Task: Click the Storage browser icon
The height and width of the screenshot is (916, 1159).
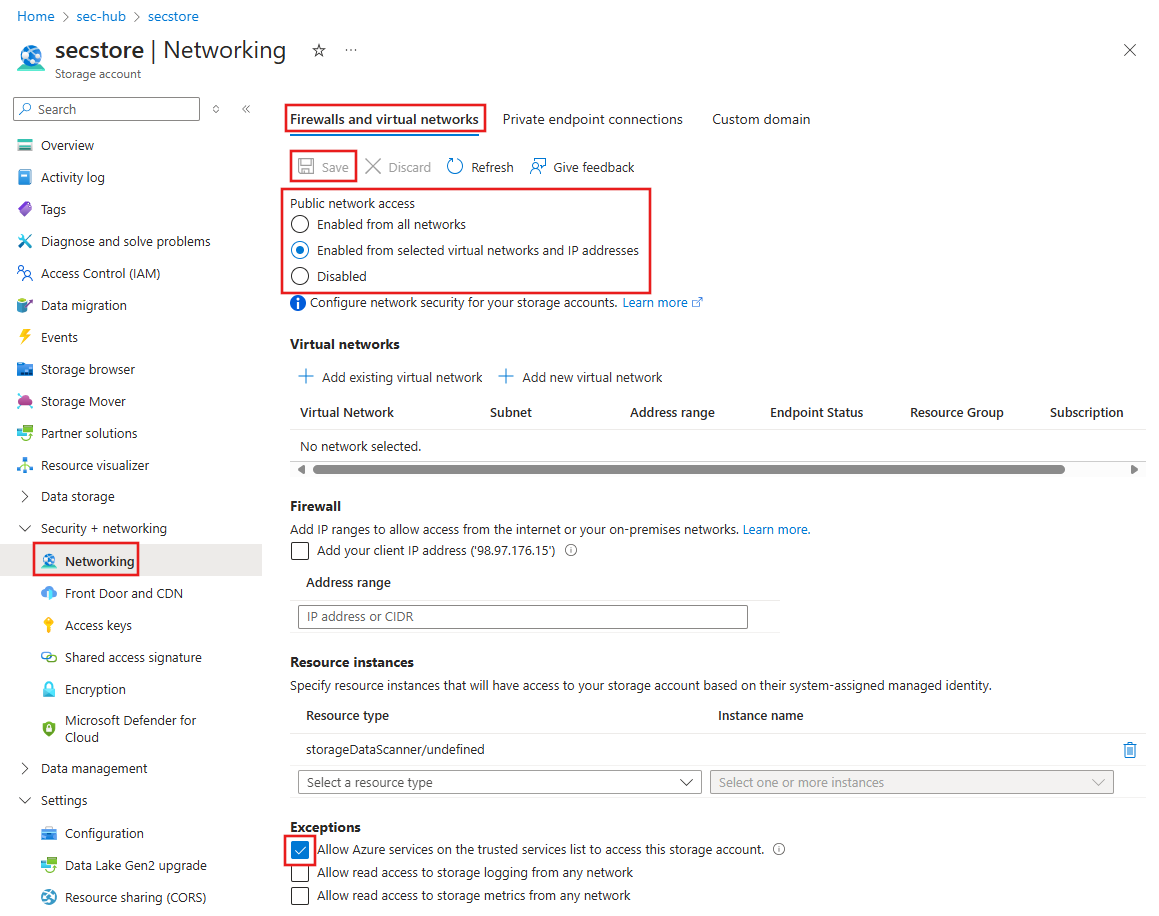Action: [x=25, y=370]
